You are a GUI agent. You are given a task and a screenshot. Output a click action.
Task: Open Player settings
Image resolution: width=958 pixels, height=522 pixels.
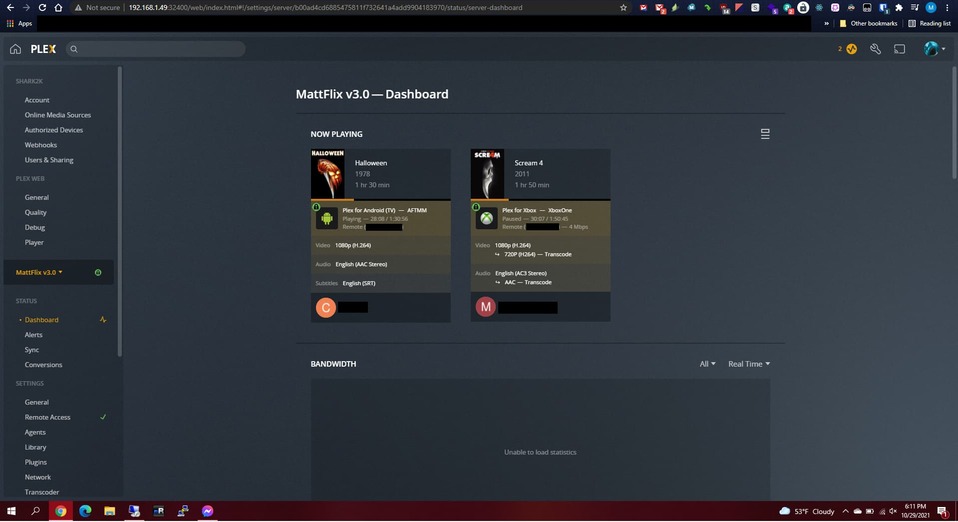pos(34,242)
